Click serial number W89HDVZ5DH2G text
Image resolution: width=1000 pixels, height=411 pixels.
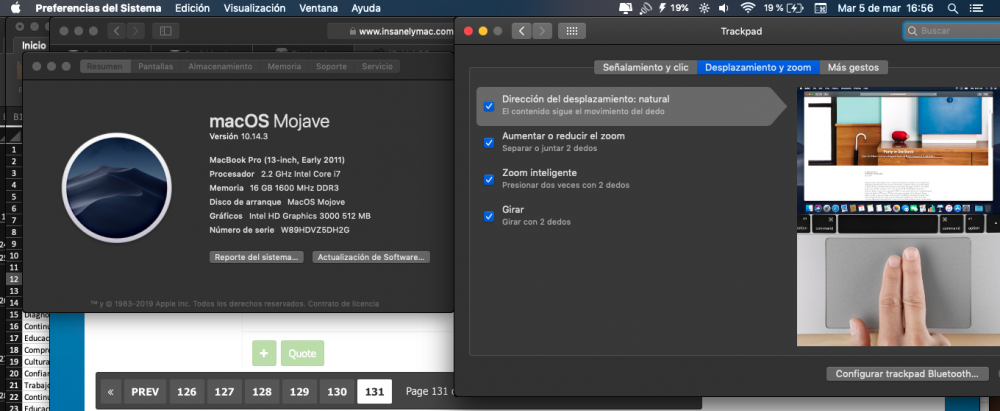point(315,230)
